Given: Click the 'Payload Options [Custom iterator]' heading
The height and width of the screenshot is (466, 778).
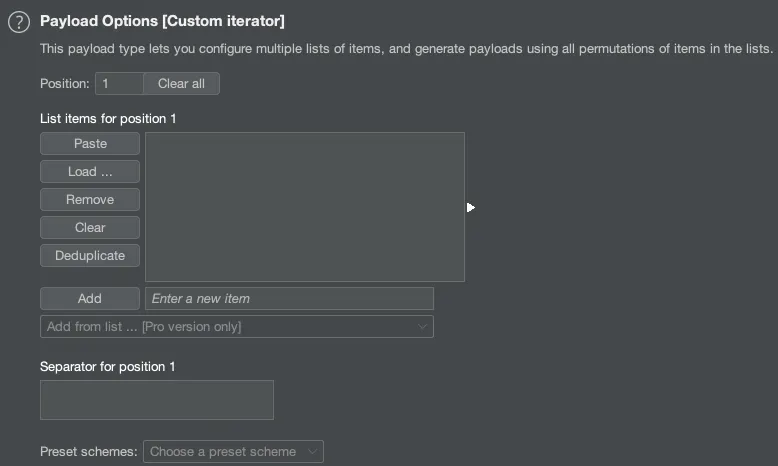Looking at the screenshot, I should pyautogui.click(x=162, y=21).
